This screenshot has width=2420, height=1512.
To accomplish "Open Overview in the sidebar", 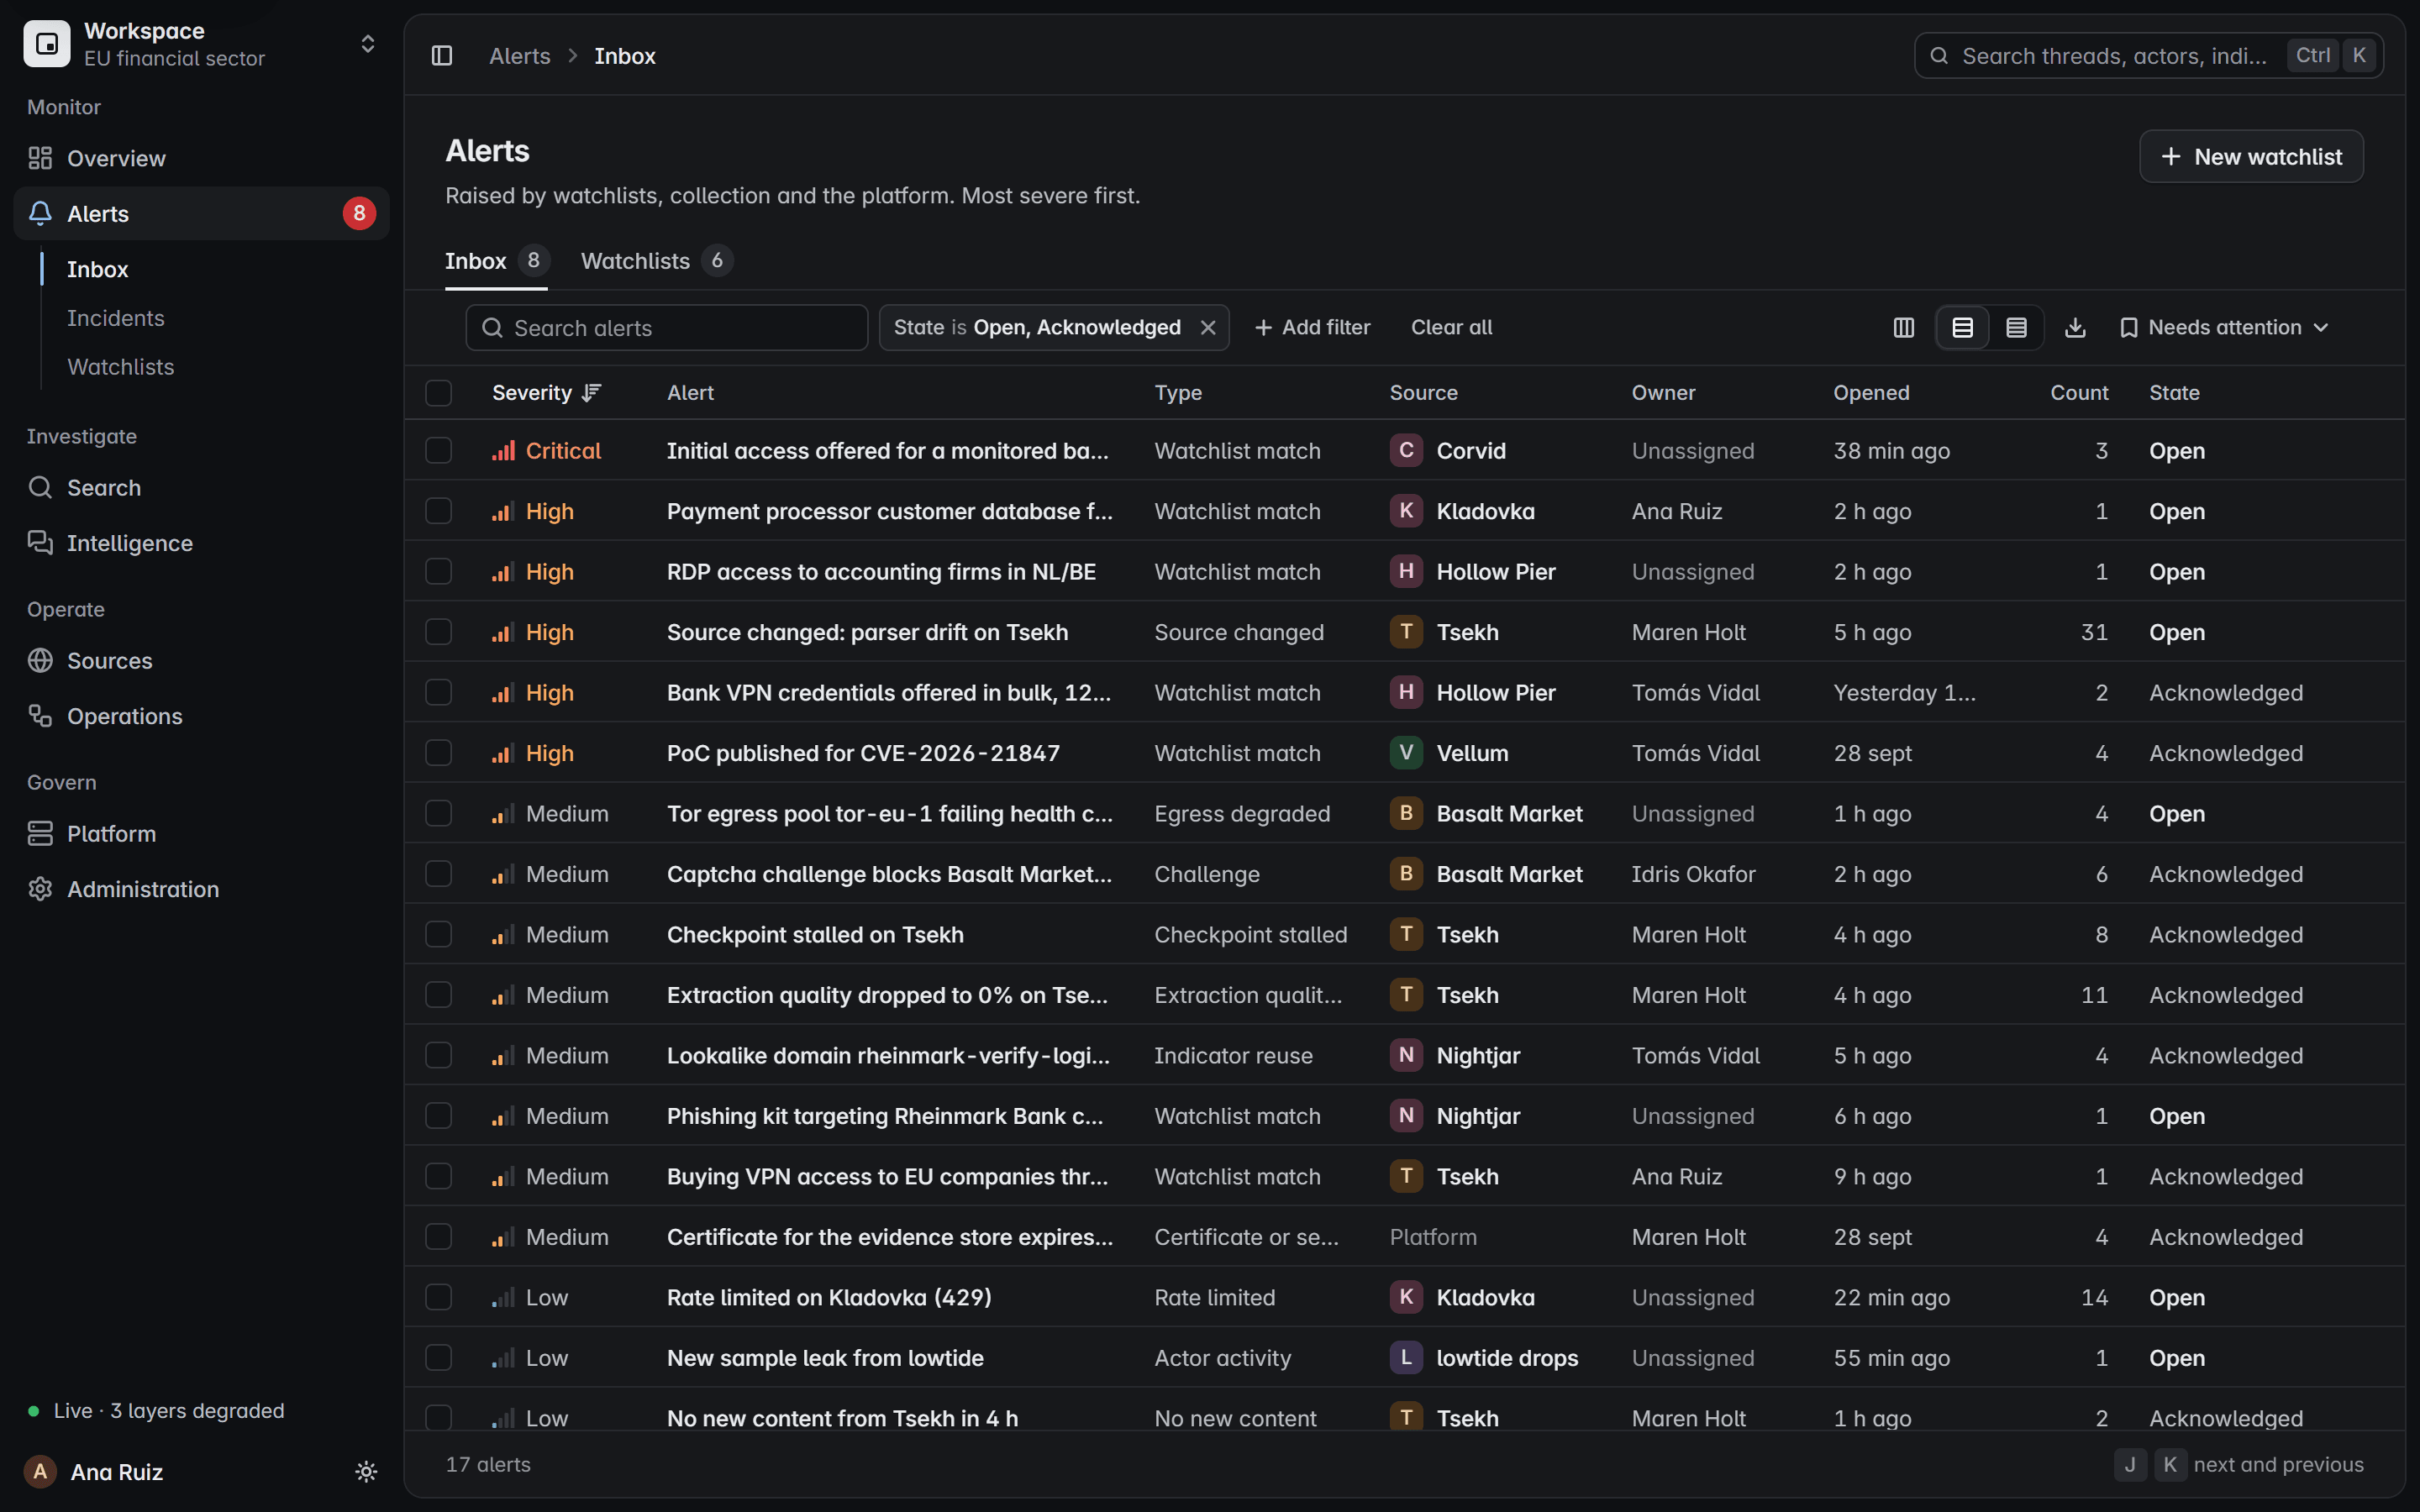I will [201, 158].
